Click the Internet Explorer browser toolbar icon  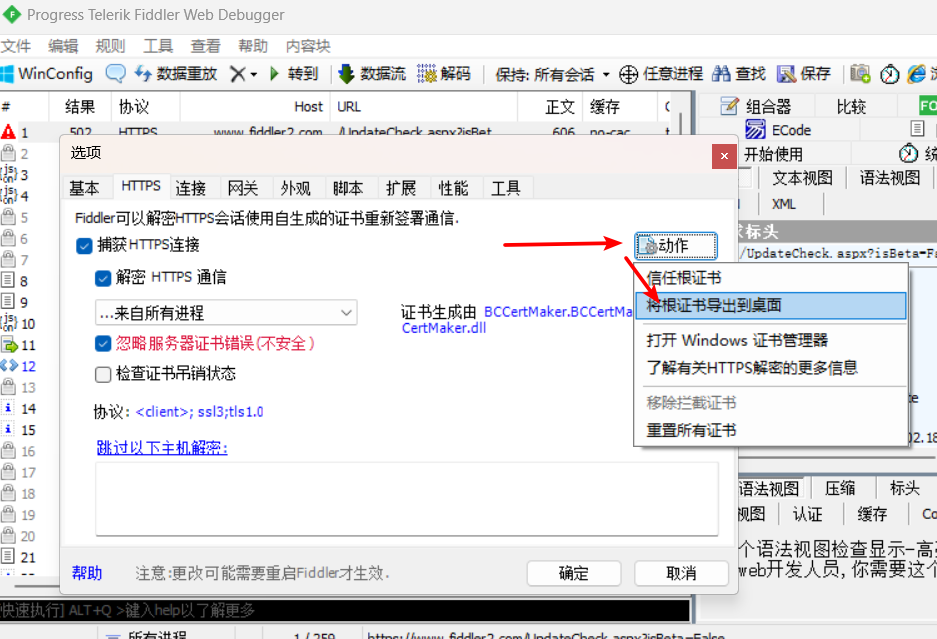click(916, 74)
